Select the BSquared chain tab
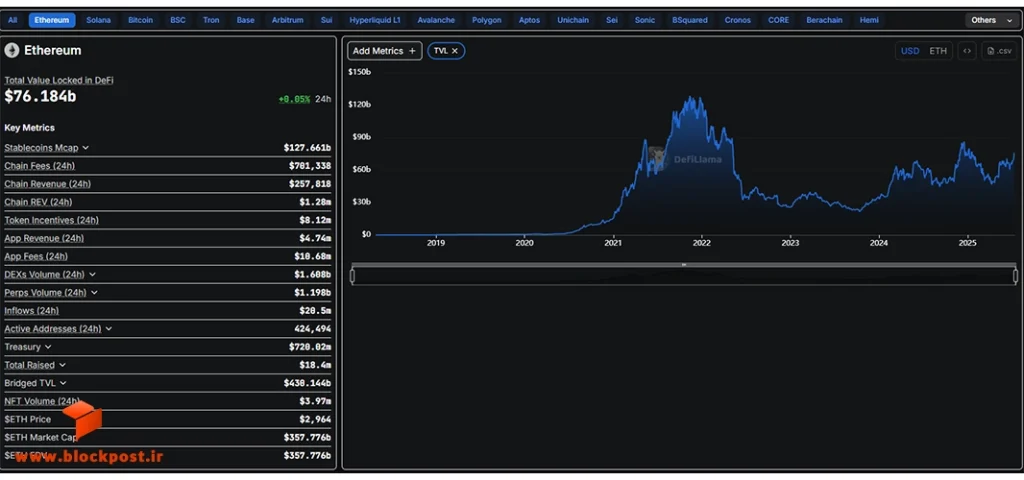The image size is (1024, 480). pos(690,20)
